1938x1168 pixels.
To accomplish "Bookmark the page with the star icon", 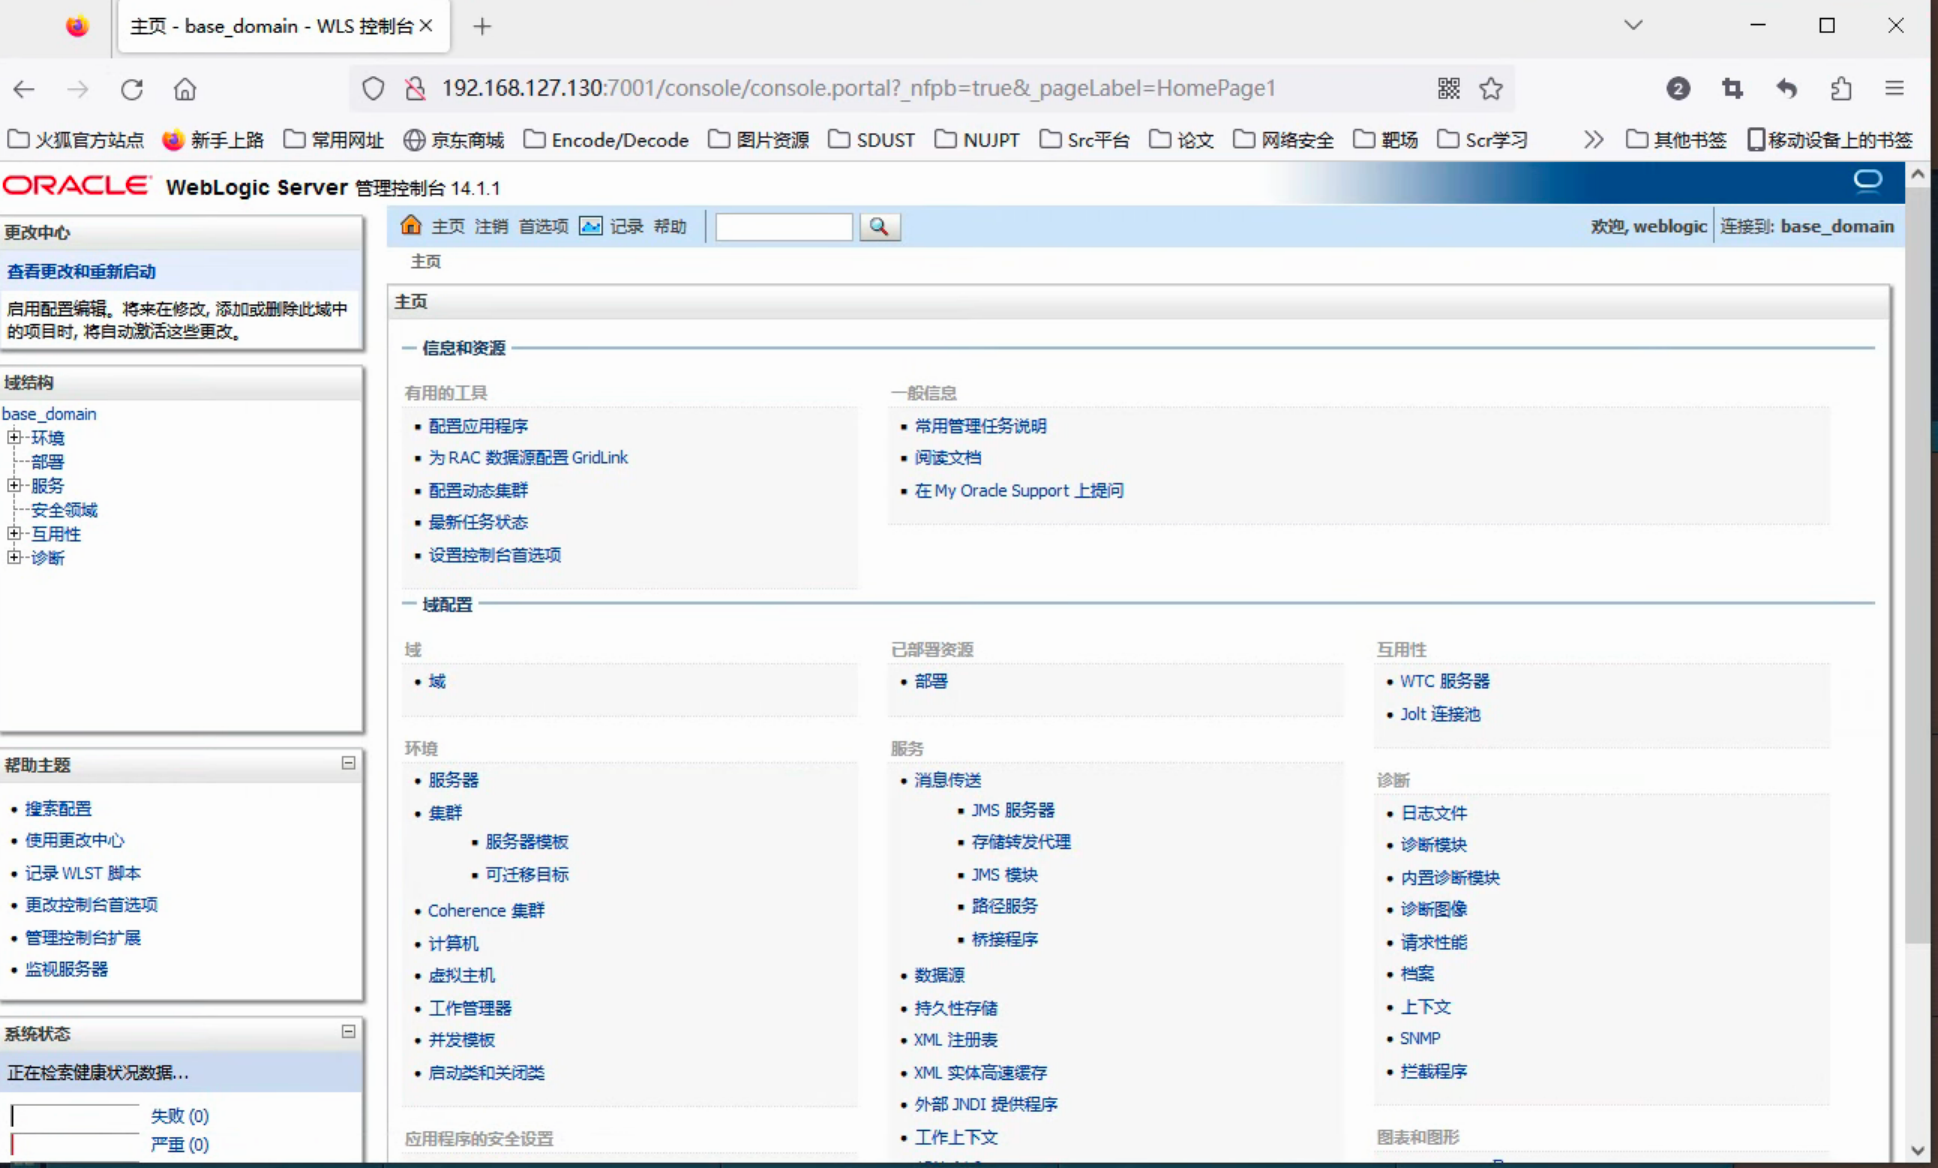I will pyautogui.click(x=1490, y=88).
